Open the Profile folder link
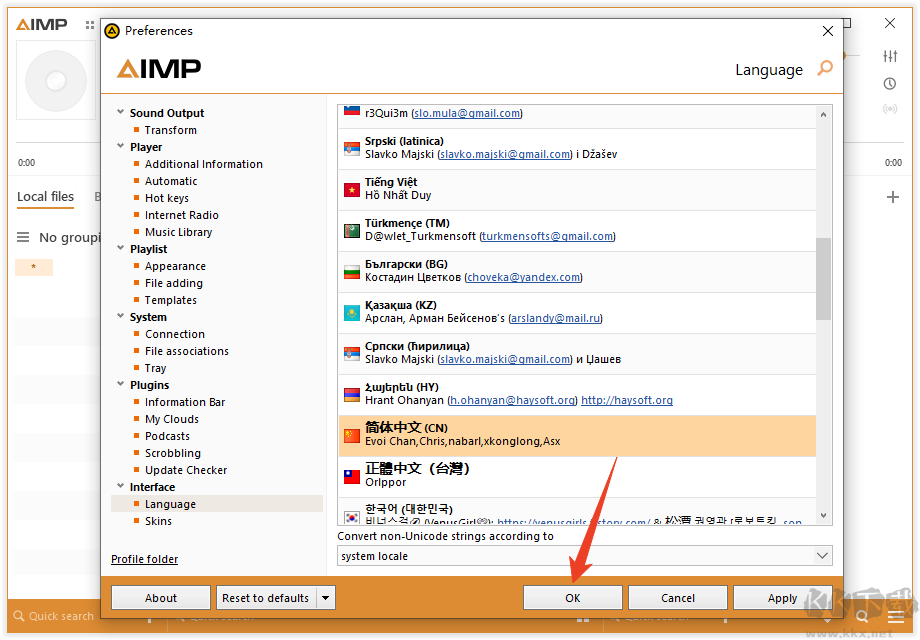Screen dimensions: 920x640 pyautogui.click(x=144, y=559)
